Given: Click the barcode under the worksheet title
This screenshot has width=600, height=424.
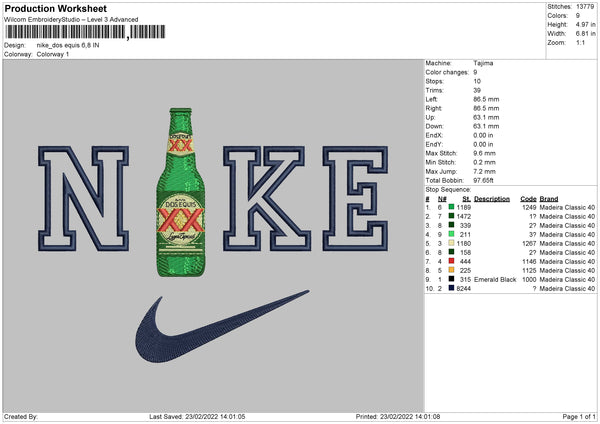Looking at the screenshot, I should [x=85, y=32].
